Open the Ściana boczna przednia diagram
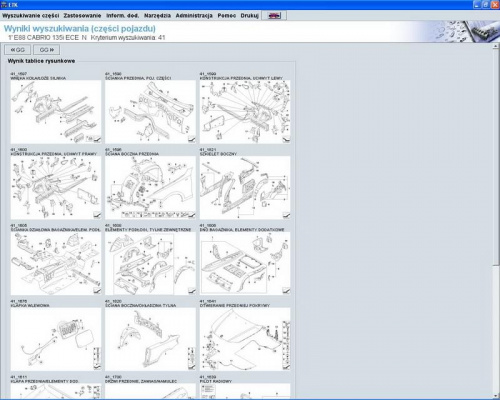 (150, 188)
